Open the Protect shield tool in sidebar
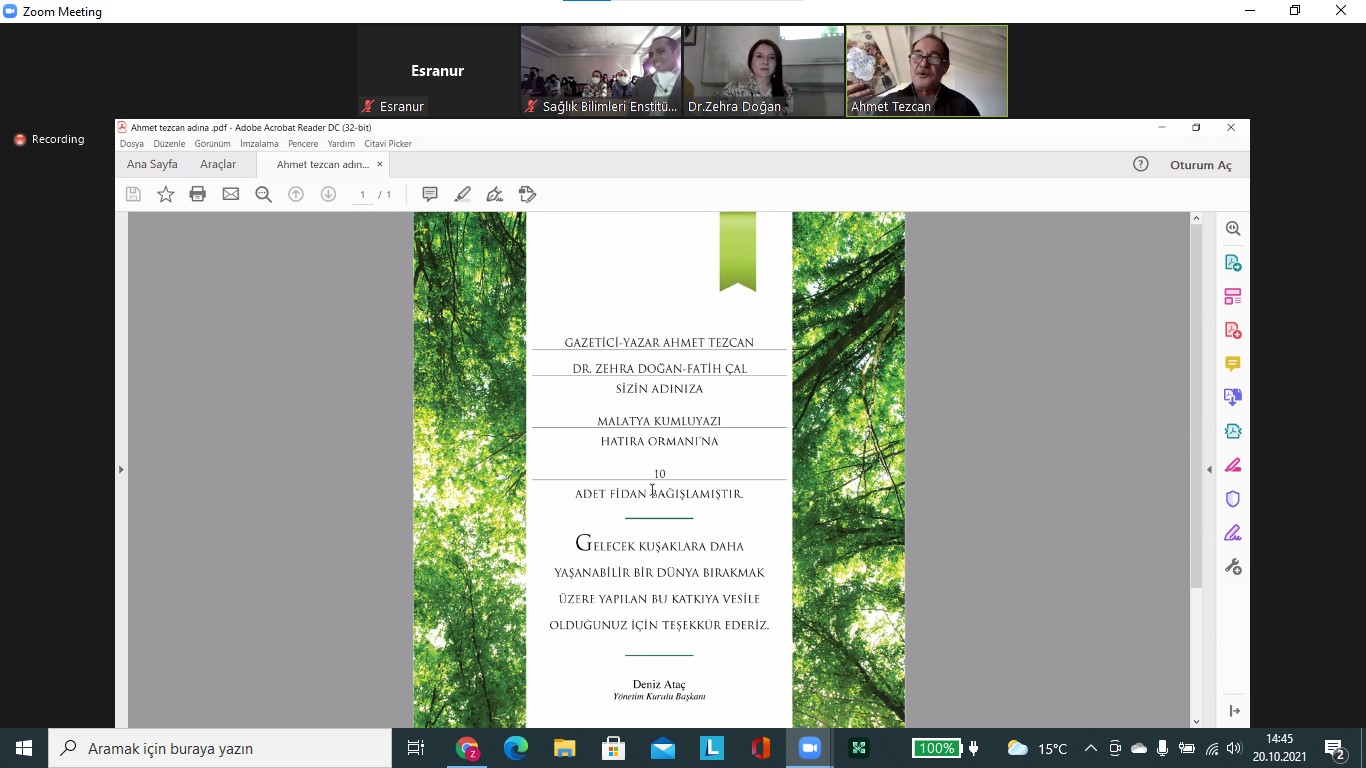 point(1233,499)
